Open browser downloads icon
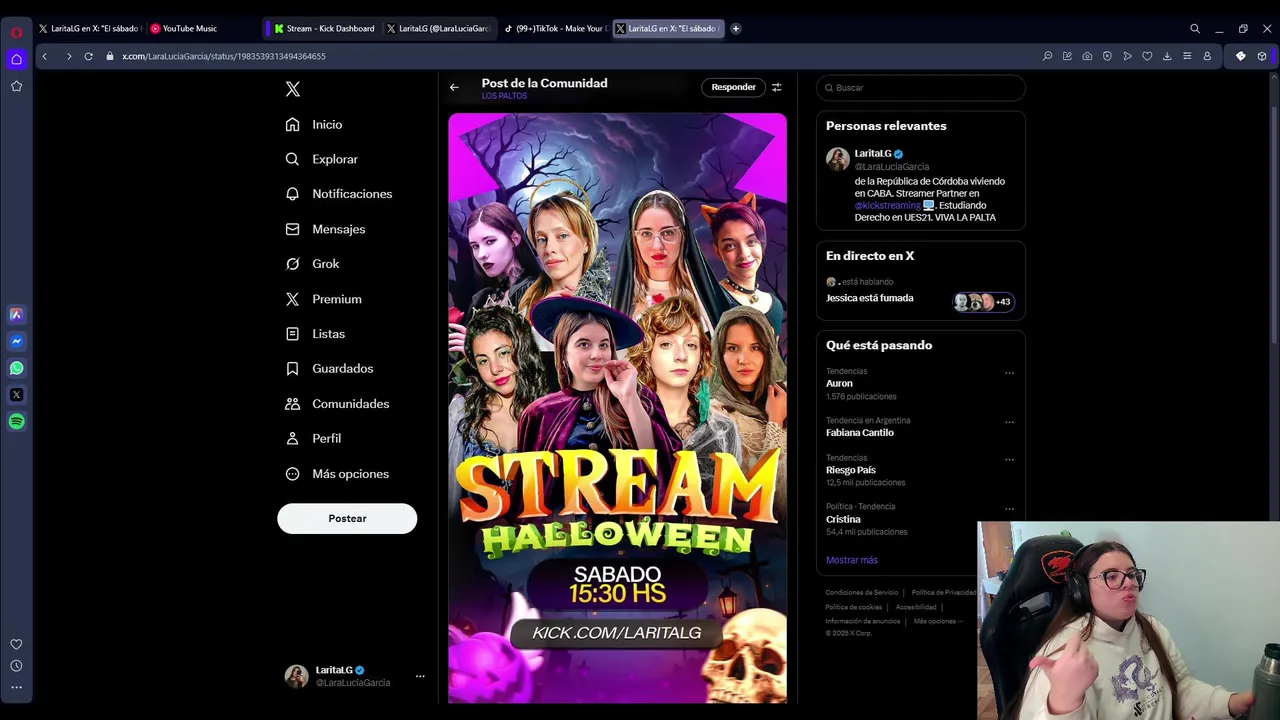Screen dimensions: 1280x720 click(1167, 56)
